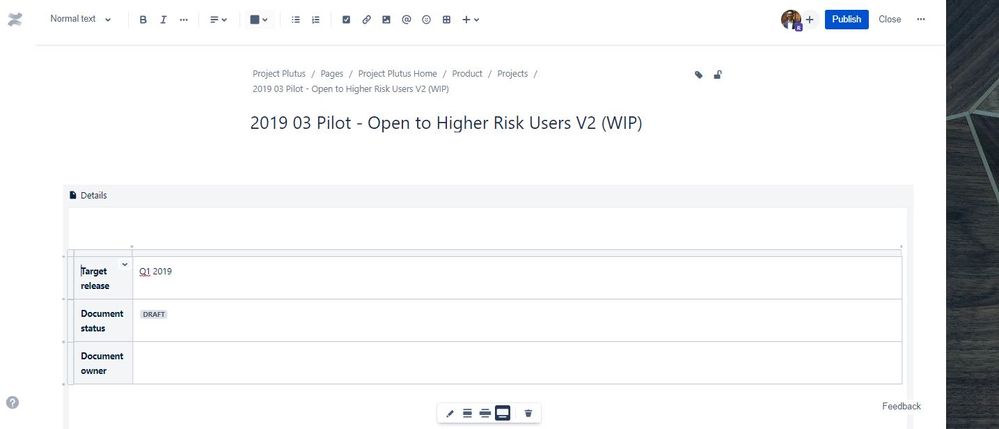
Task: Insert an emoji
Action: coord(426,20)
